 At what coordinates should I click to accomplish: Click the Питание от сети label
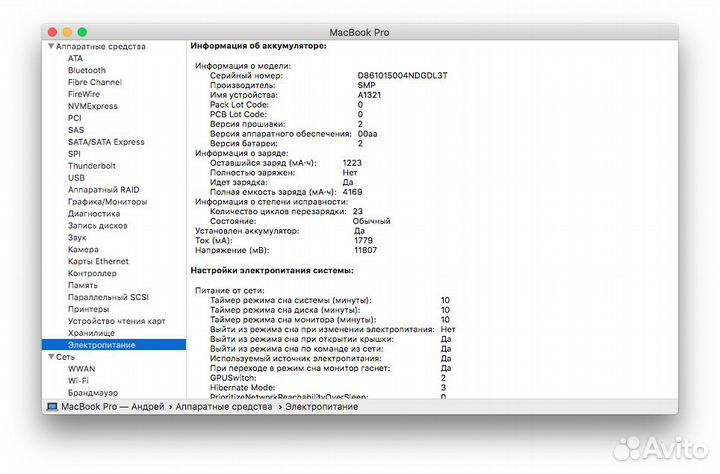(x=230, y=290)
